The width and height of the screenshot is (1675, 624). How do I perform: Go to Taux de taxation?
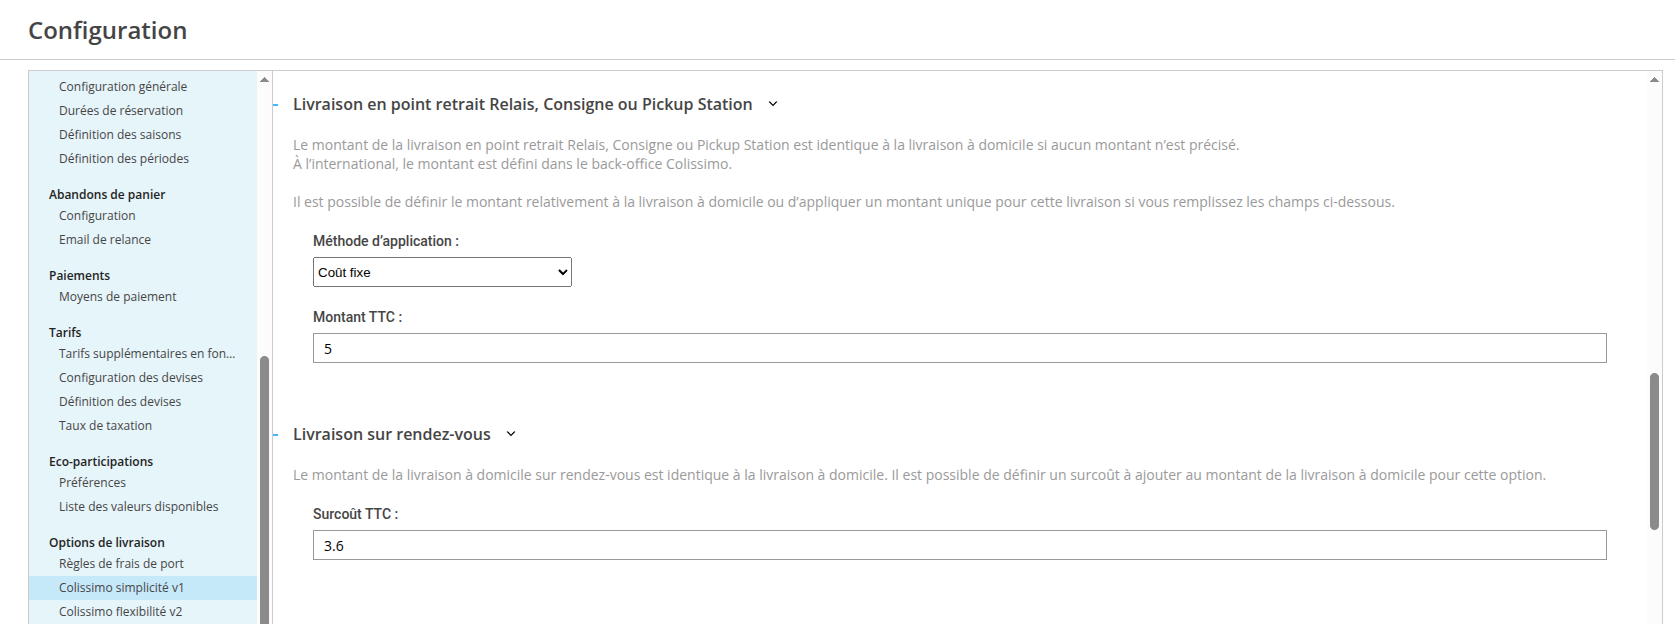point(106,426)
